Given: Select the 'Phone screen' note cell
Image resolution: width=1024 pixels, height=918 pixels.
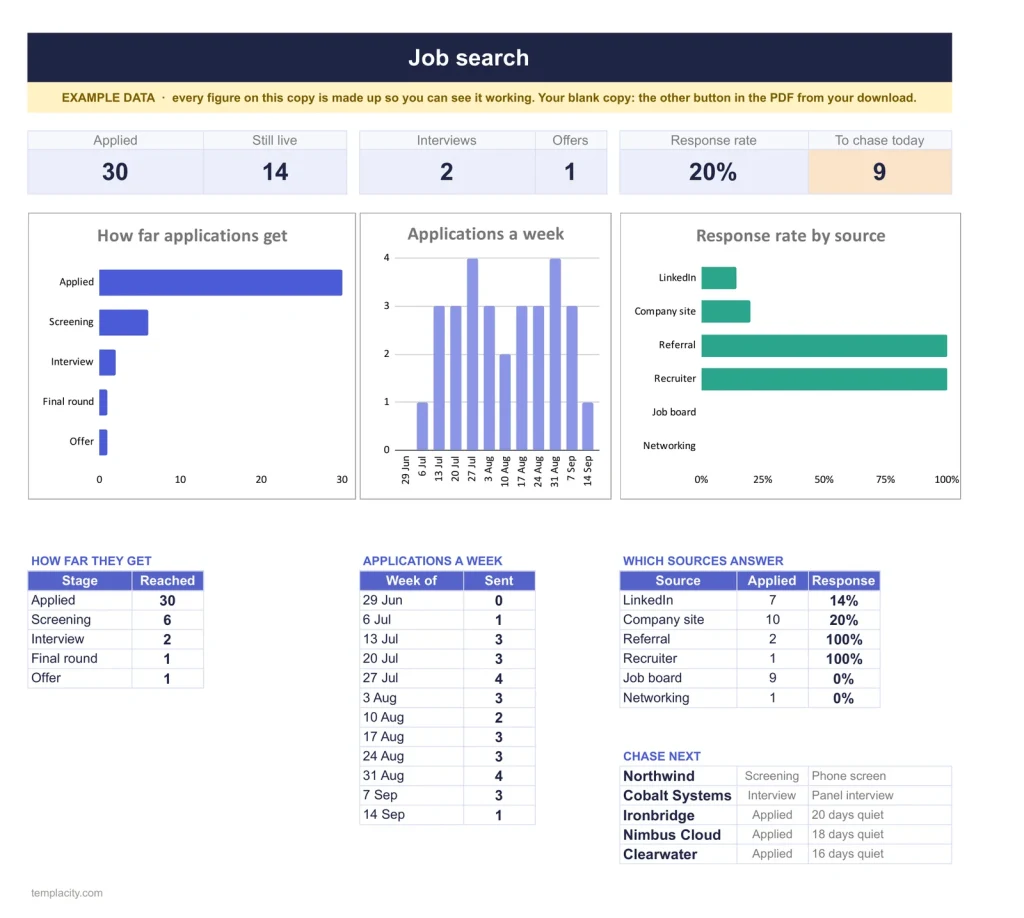Looking at the screenshot, I should point(880,776).
